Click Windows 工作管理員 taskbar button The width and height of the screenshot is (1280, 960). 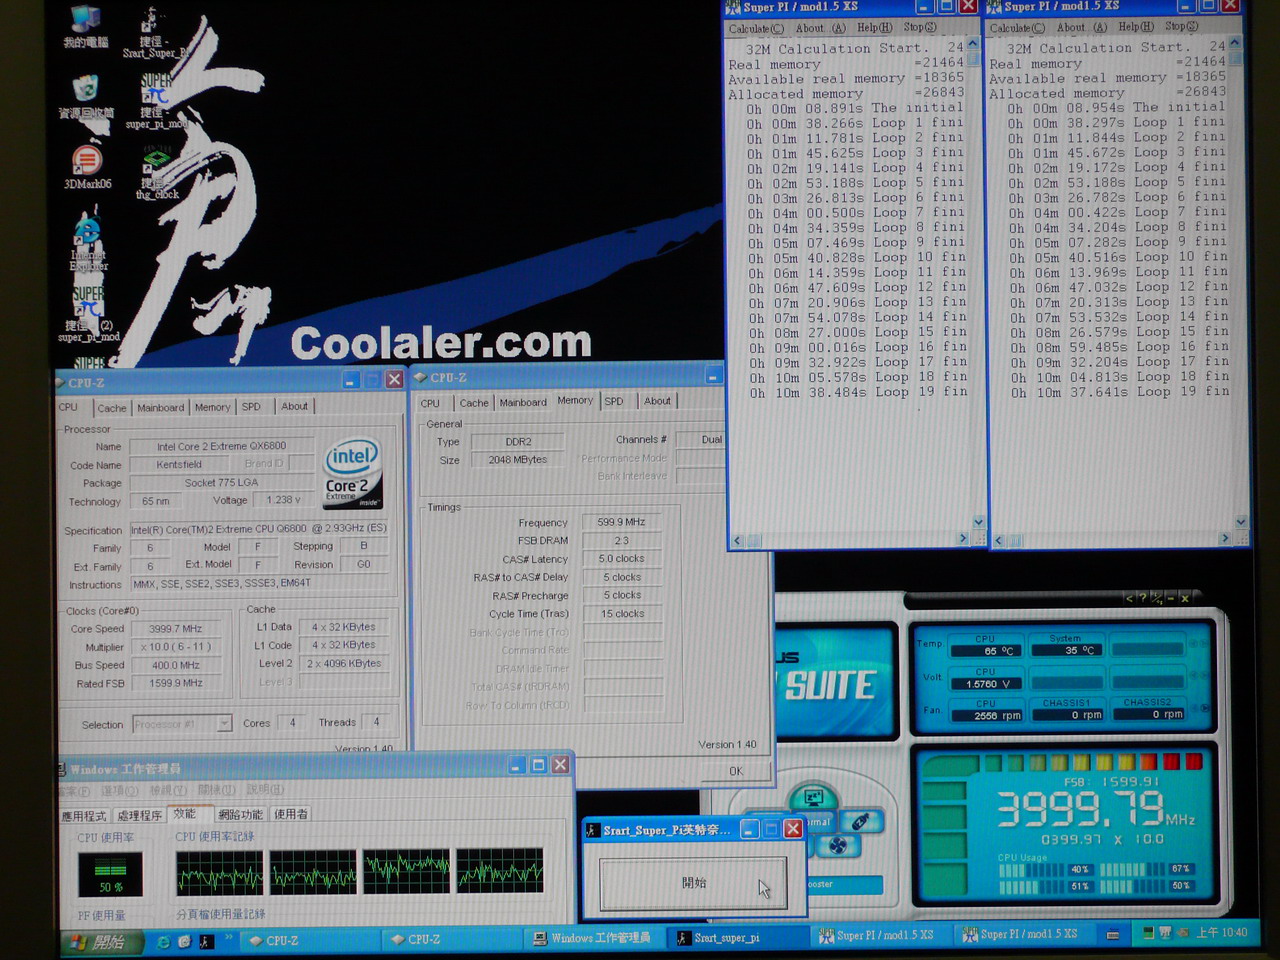(x=595, y=938)
